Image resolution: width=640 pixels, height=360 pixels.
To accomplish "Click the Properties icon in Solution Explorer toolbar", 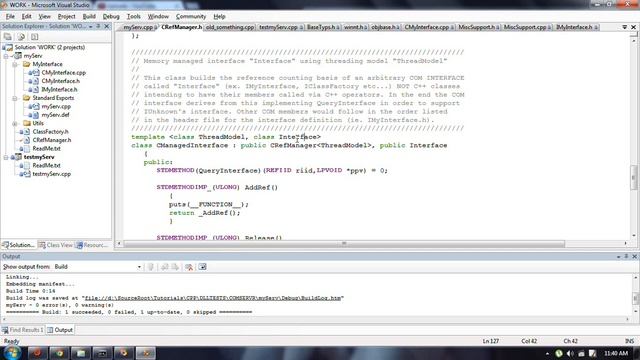I will tap(8, 37).
